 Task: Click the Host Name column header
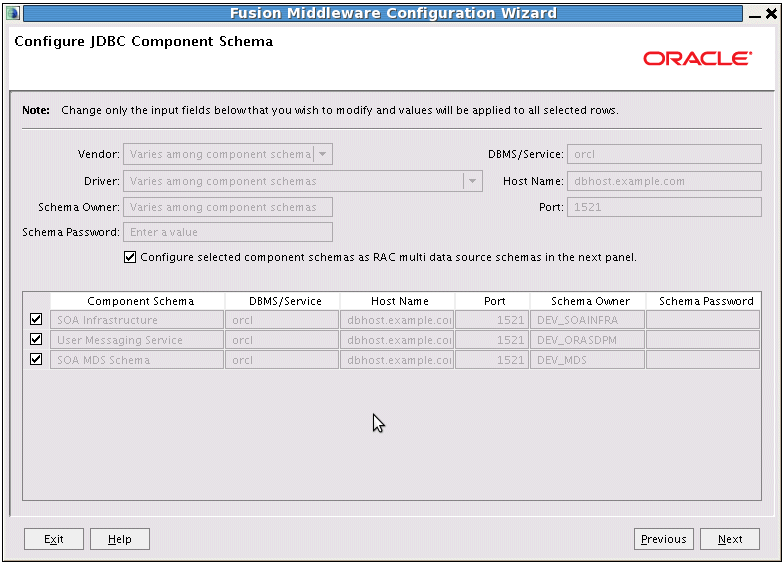pyautogui.click(x=398, y=301)
